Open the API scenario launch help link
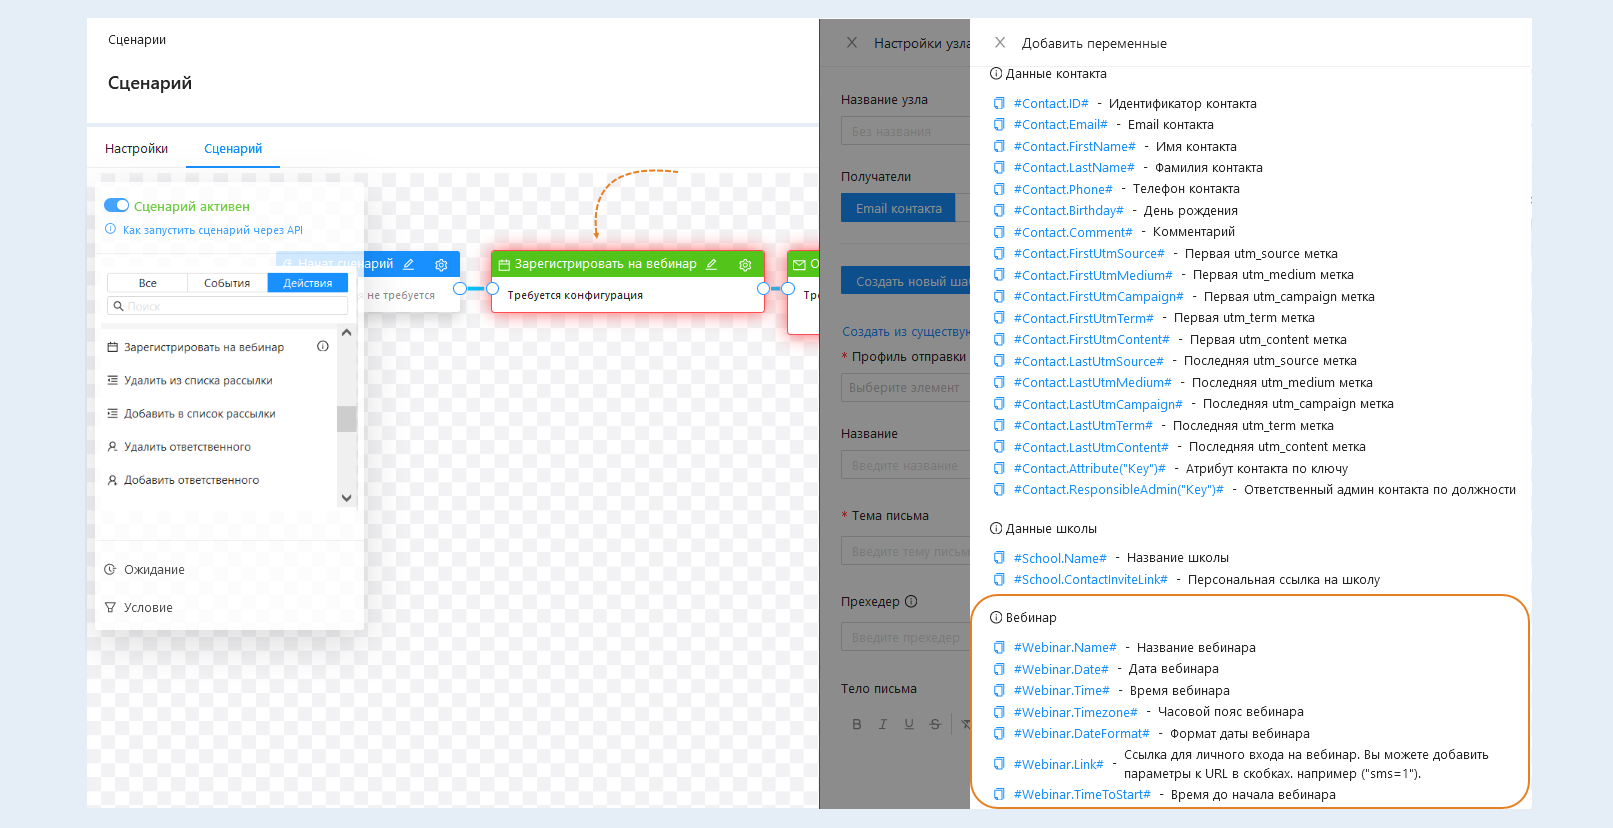Image resolution: width=1613 pixels, height=828 pixels. 212,230
